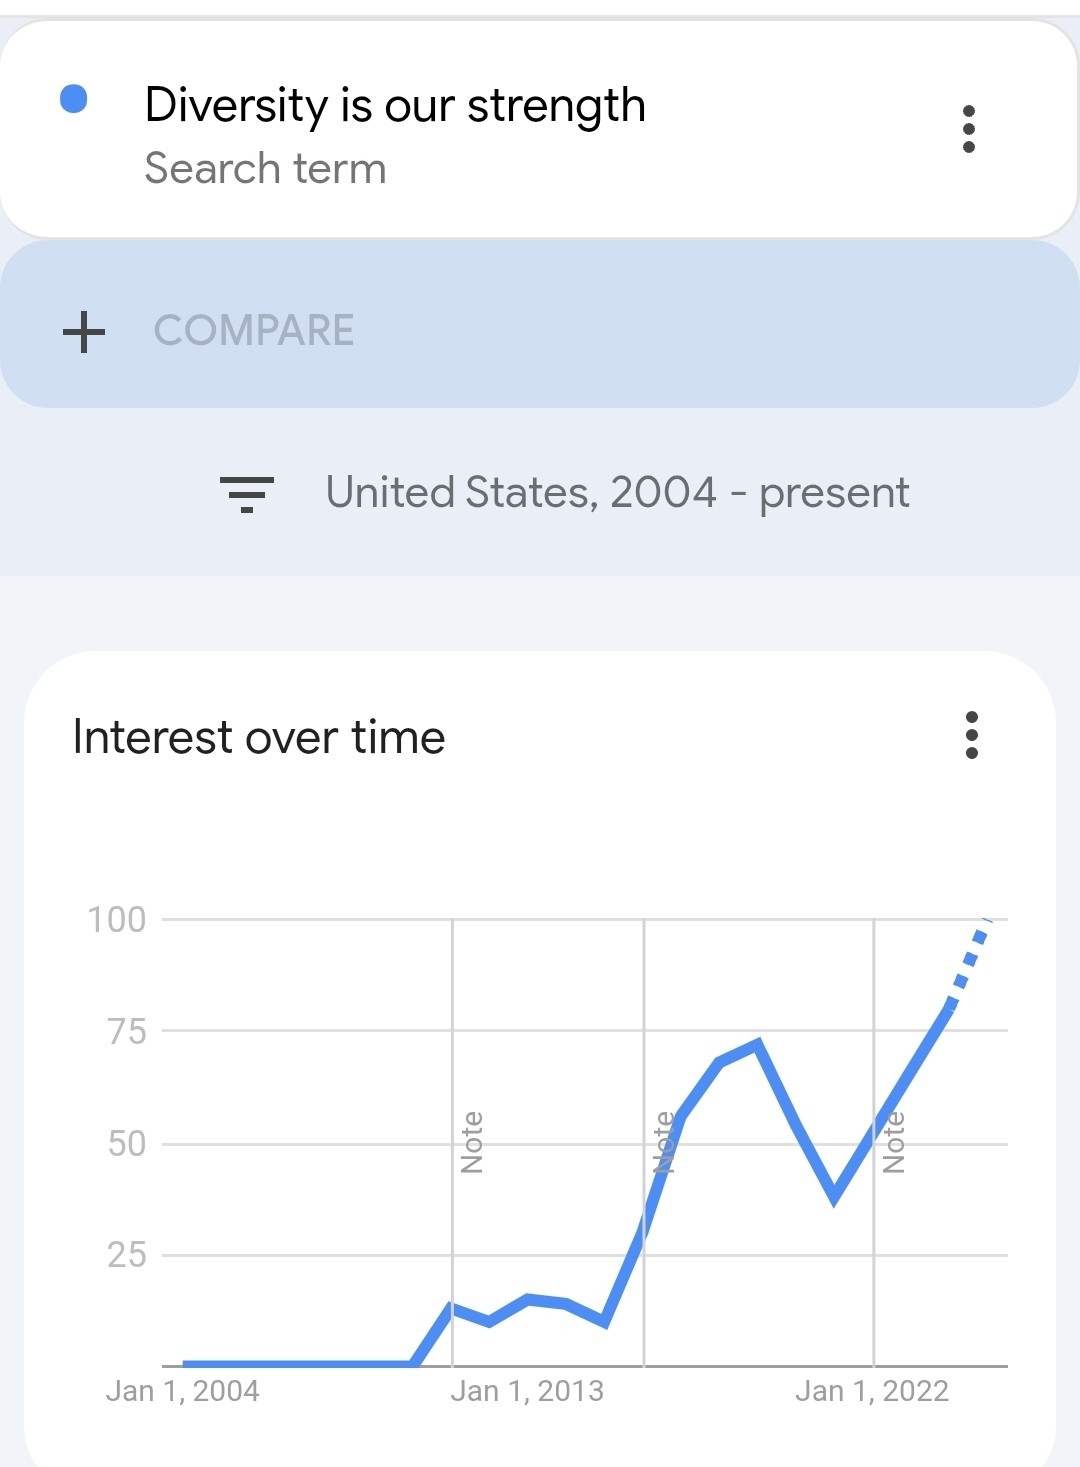This screenshot has width=1080, height=1467.
Task: Click the dotted forecast segment of the line
Action: [x=968, y=961]
